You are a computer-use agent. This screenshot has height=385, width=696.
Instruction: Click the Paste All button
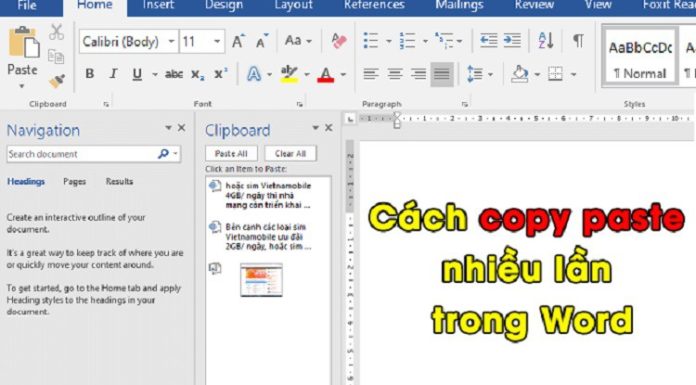(x=231, y=154)
